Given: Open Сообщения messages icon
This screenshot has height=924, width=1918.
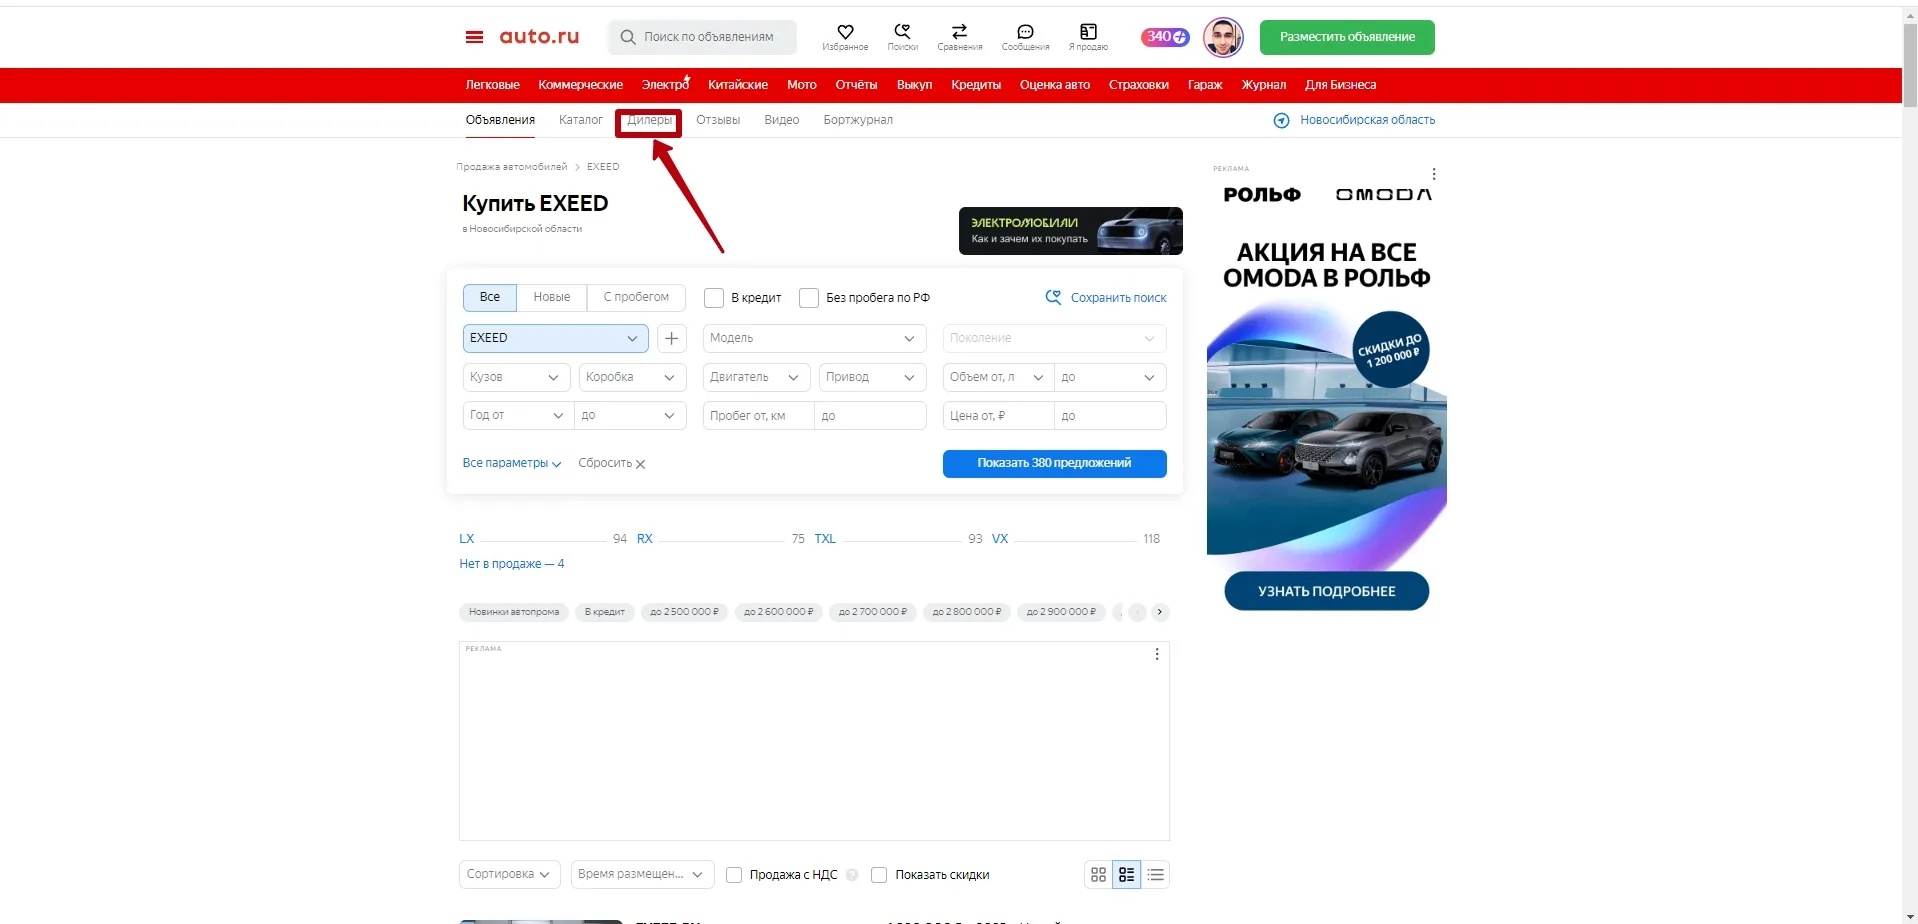Looking at the screenshot, I should 1025,33.
